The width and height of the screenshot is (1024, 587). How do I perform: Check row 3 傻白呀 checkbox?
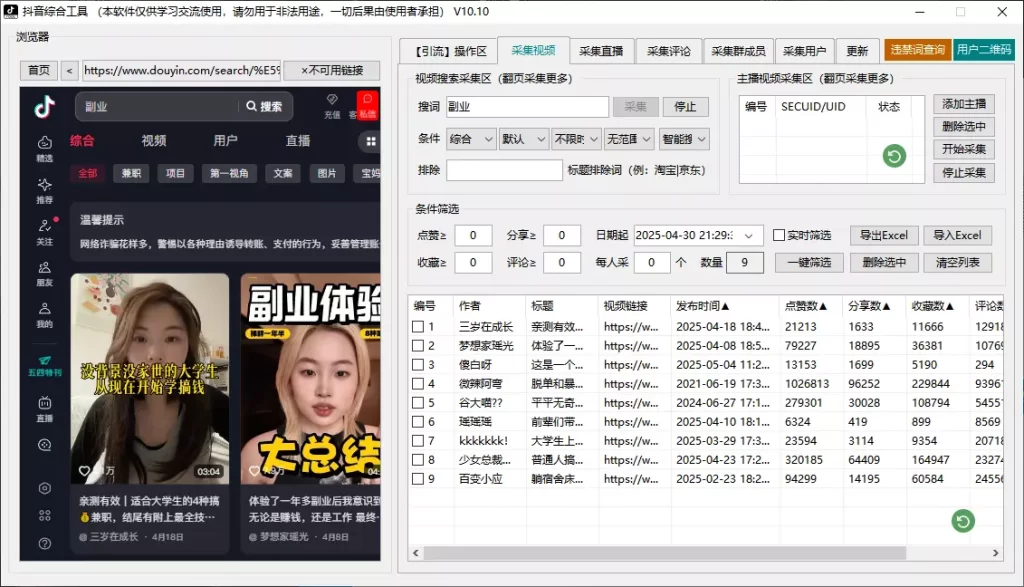coord(418,364)
